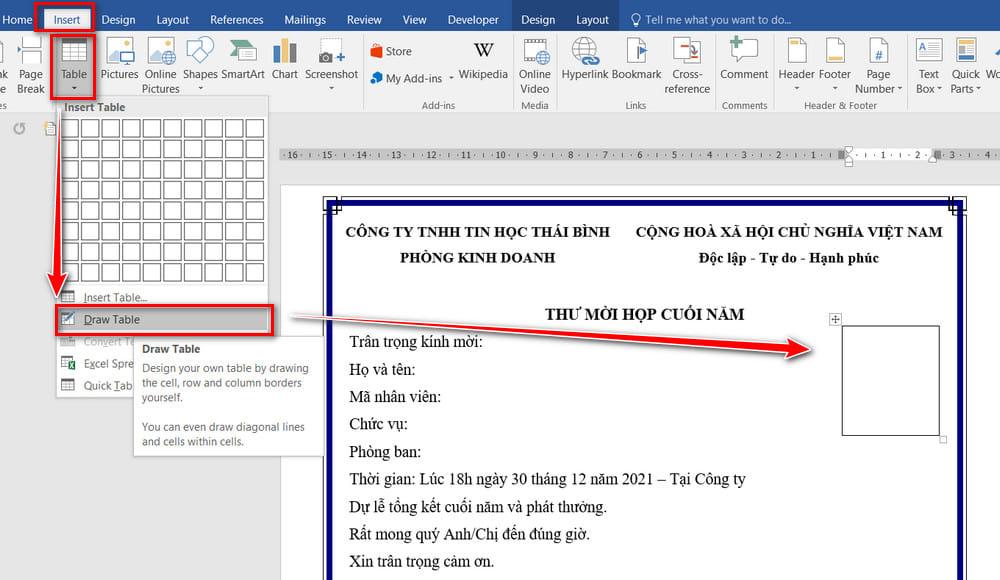1000x580 pixels.
Task: Open the Text Box dropdown
Action: point(929,65)
